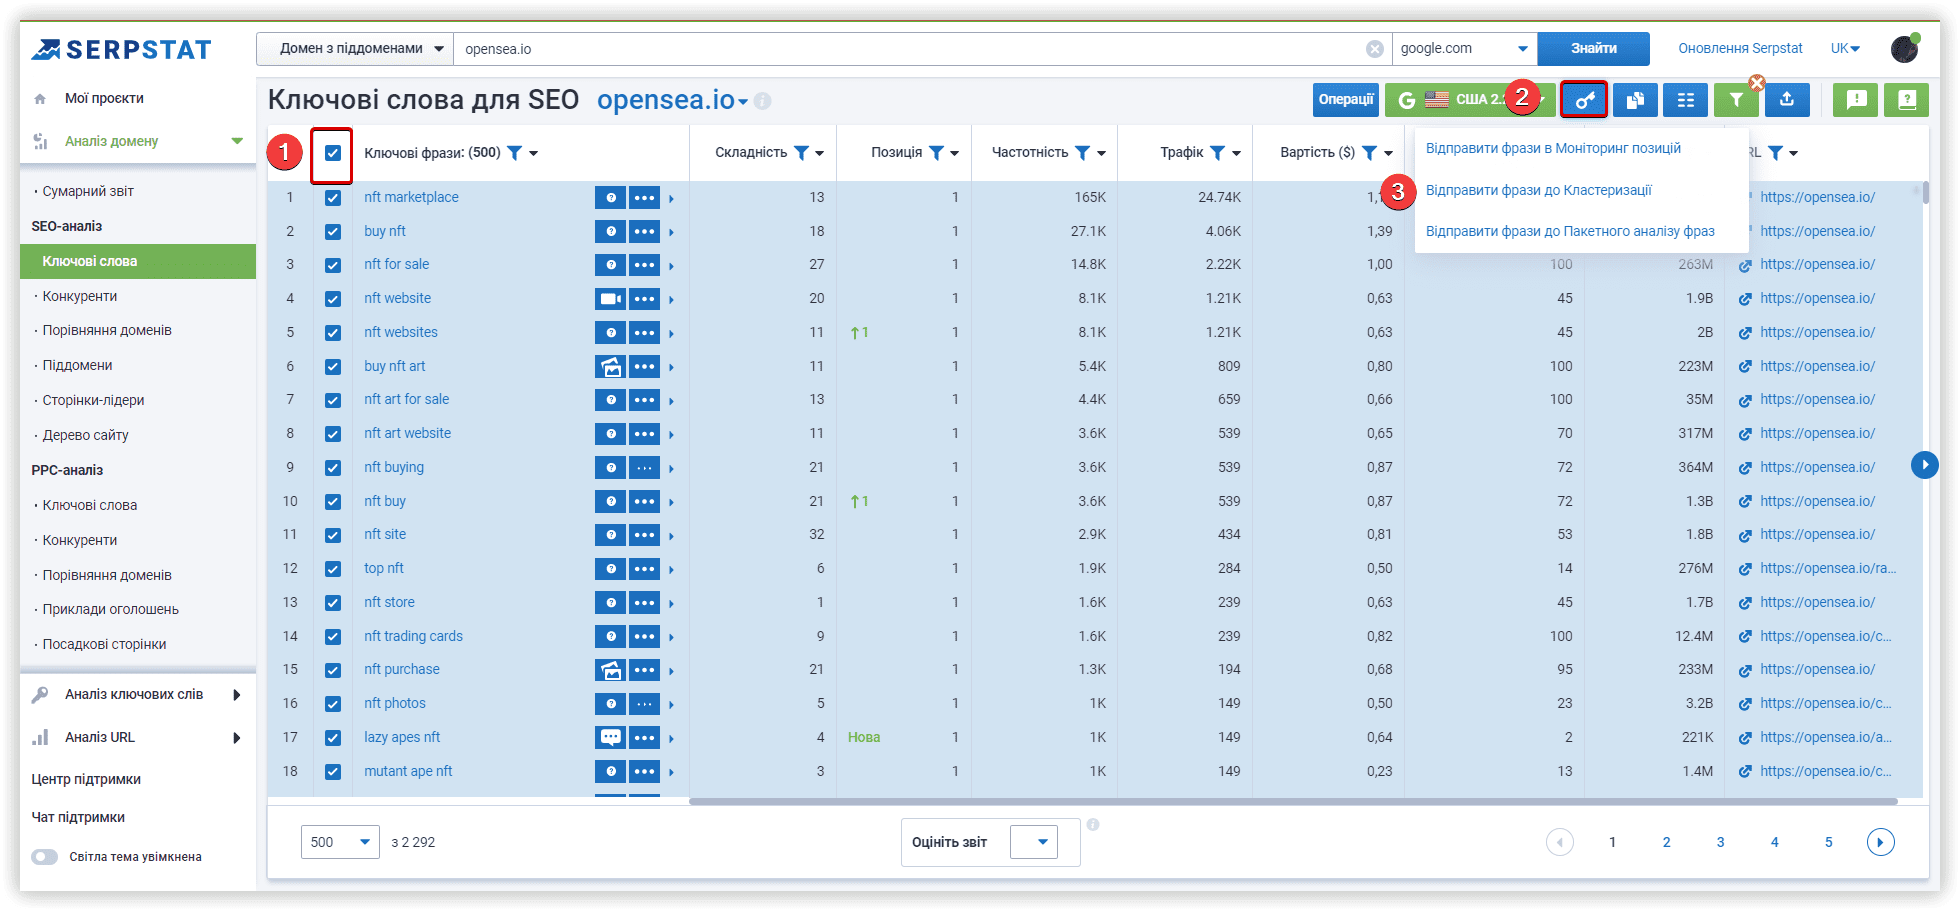Open the 500 rows-per-page dropdown
The height and width of the screenshot is (911, 1960).
coord(340,842)
